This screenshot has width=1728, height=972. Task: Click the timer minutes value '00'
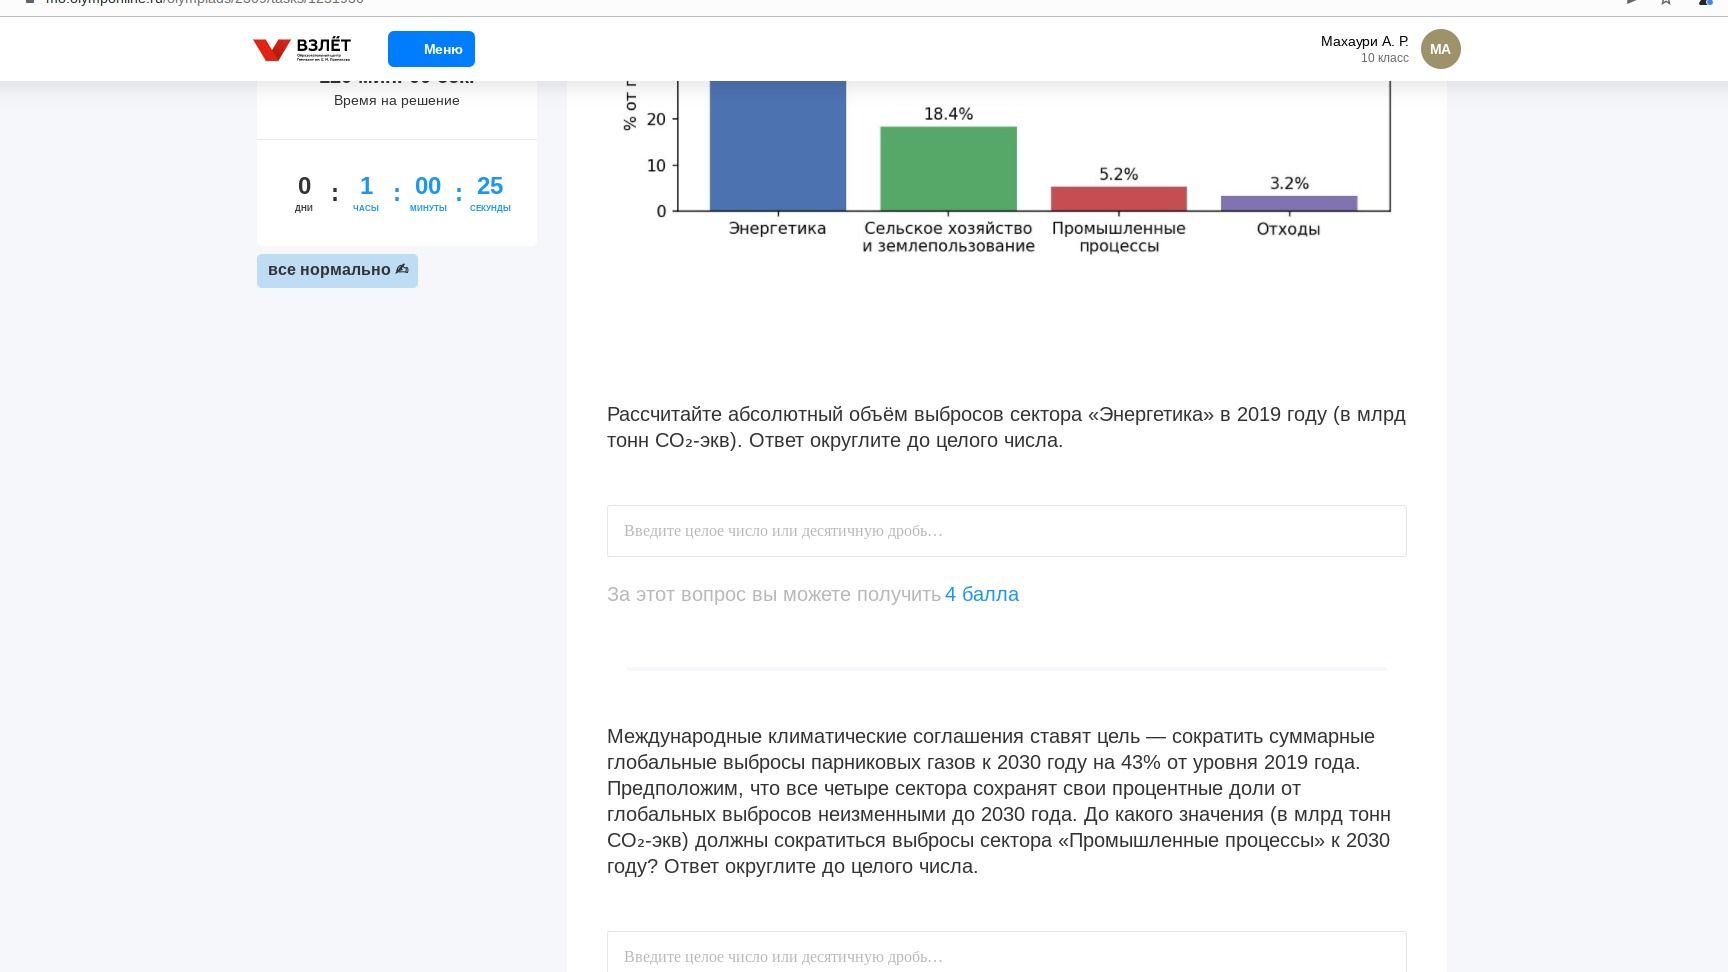pyautogui.click(x=428, y=186)
